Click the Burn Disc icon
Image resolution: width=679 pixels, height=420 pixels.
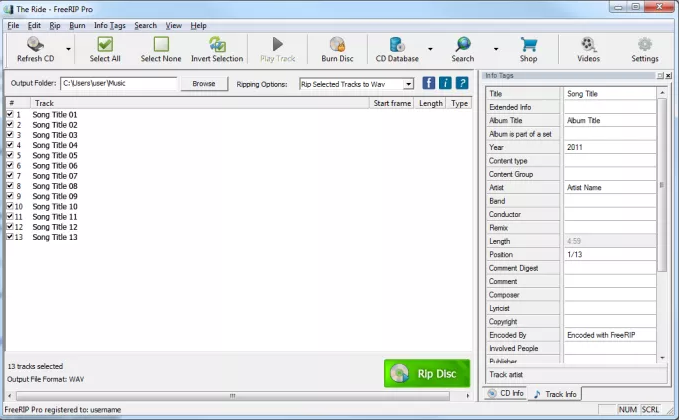click(x=337, y=44)
